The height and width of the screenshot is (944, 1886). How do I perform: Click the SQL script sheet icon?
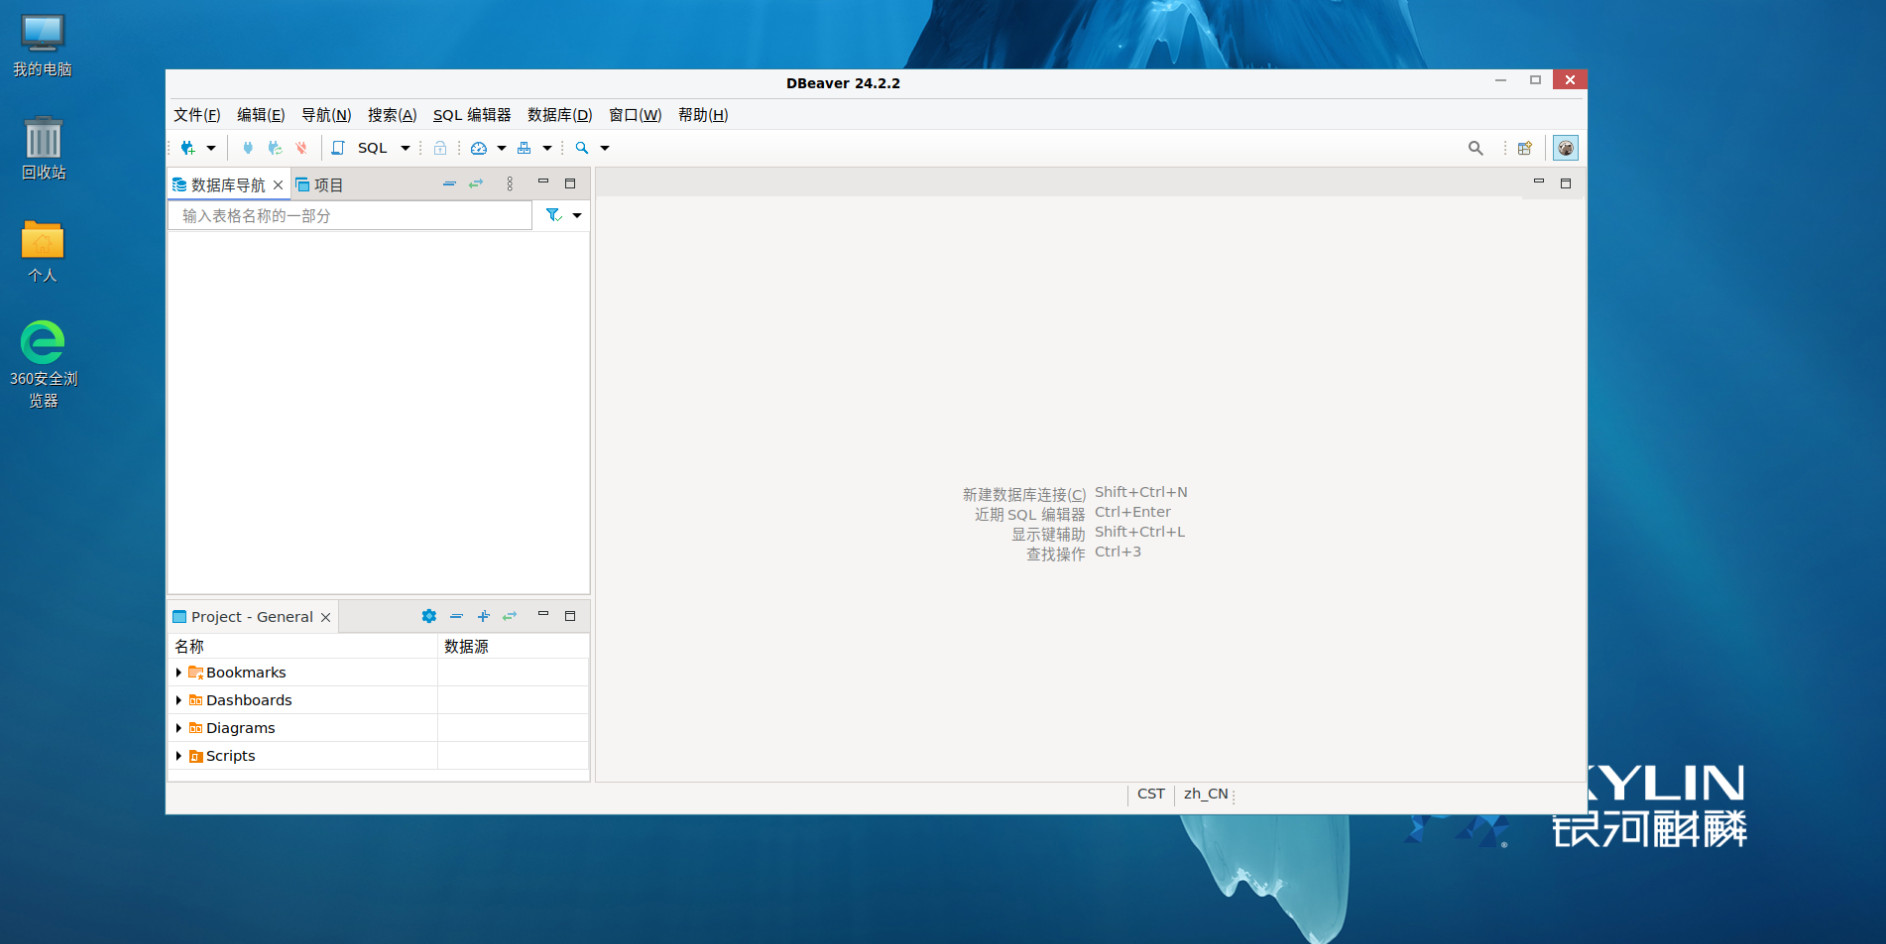[x=338, y=148]
